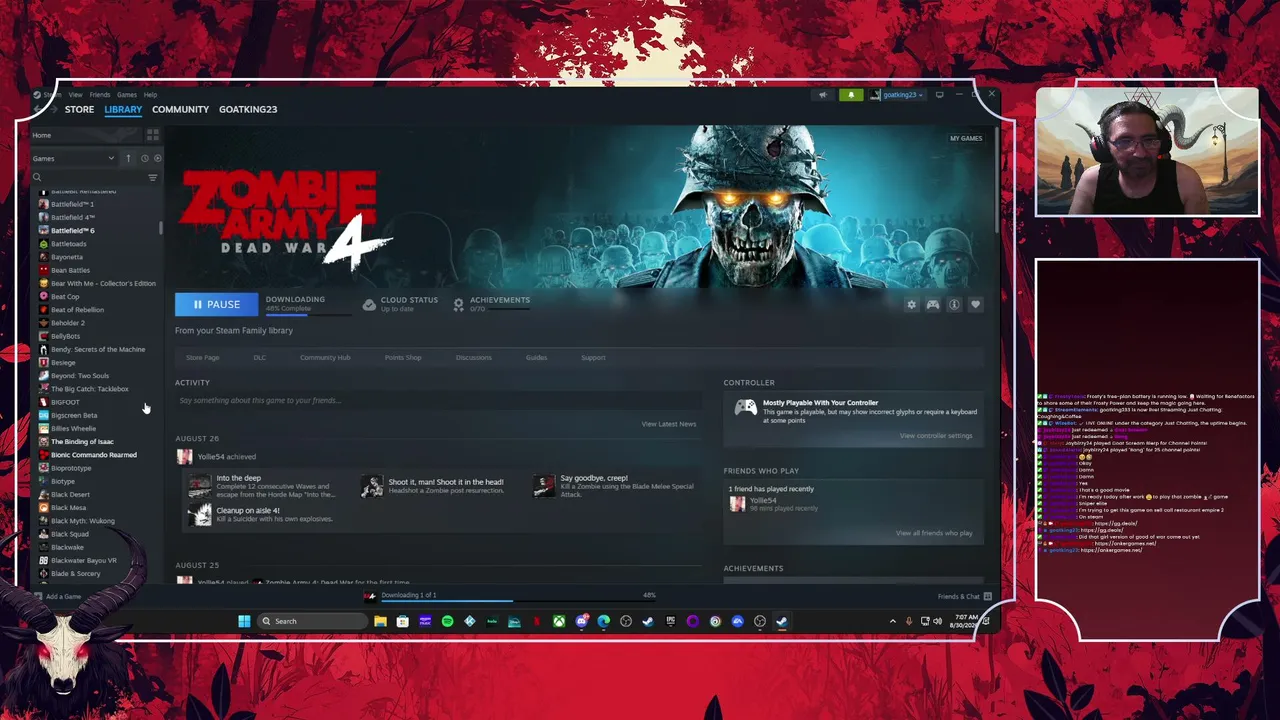1280x720 pixels.
Task: Show game info via the info icon
Action: pyautogui.click(x=954, y=304)
